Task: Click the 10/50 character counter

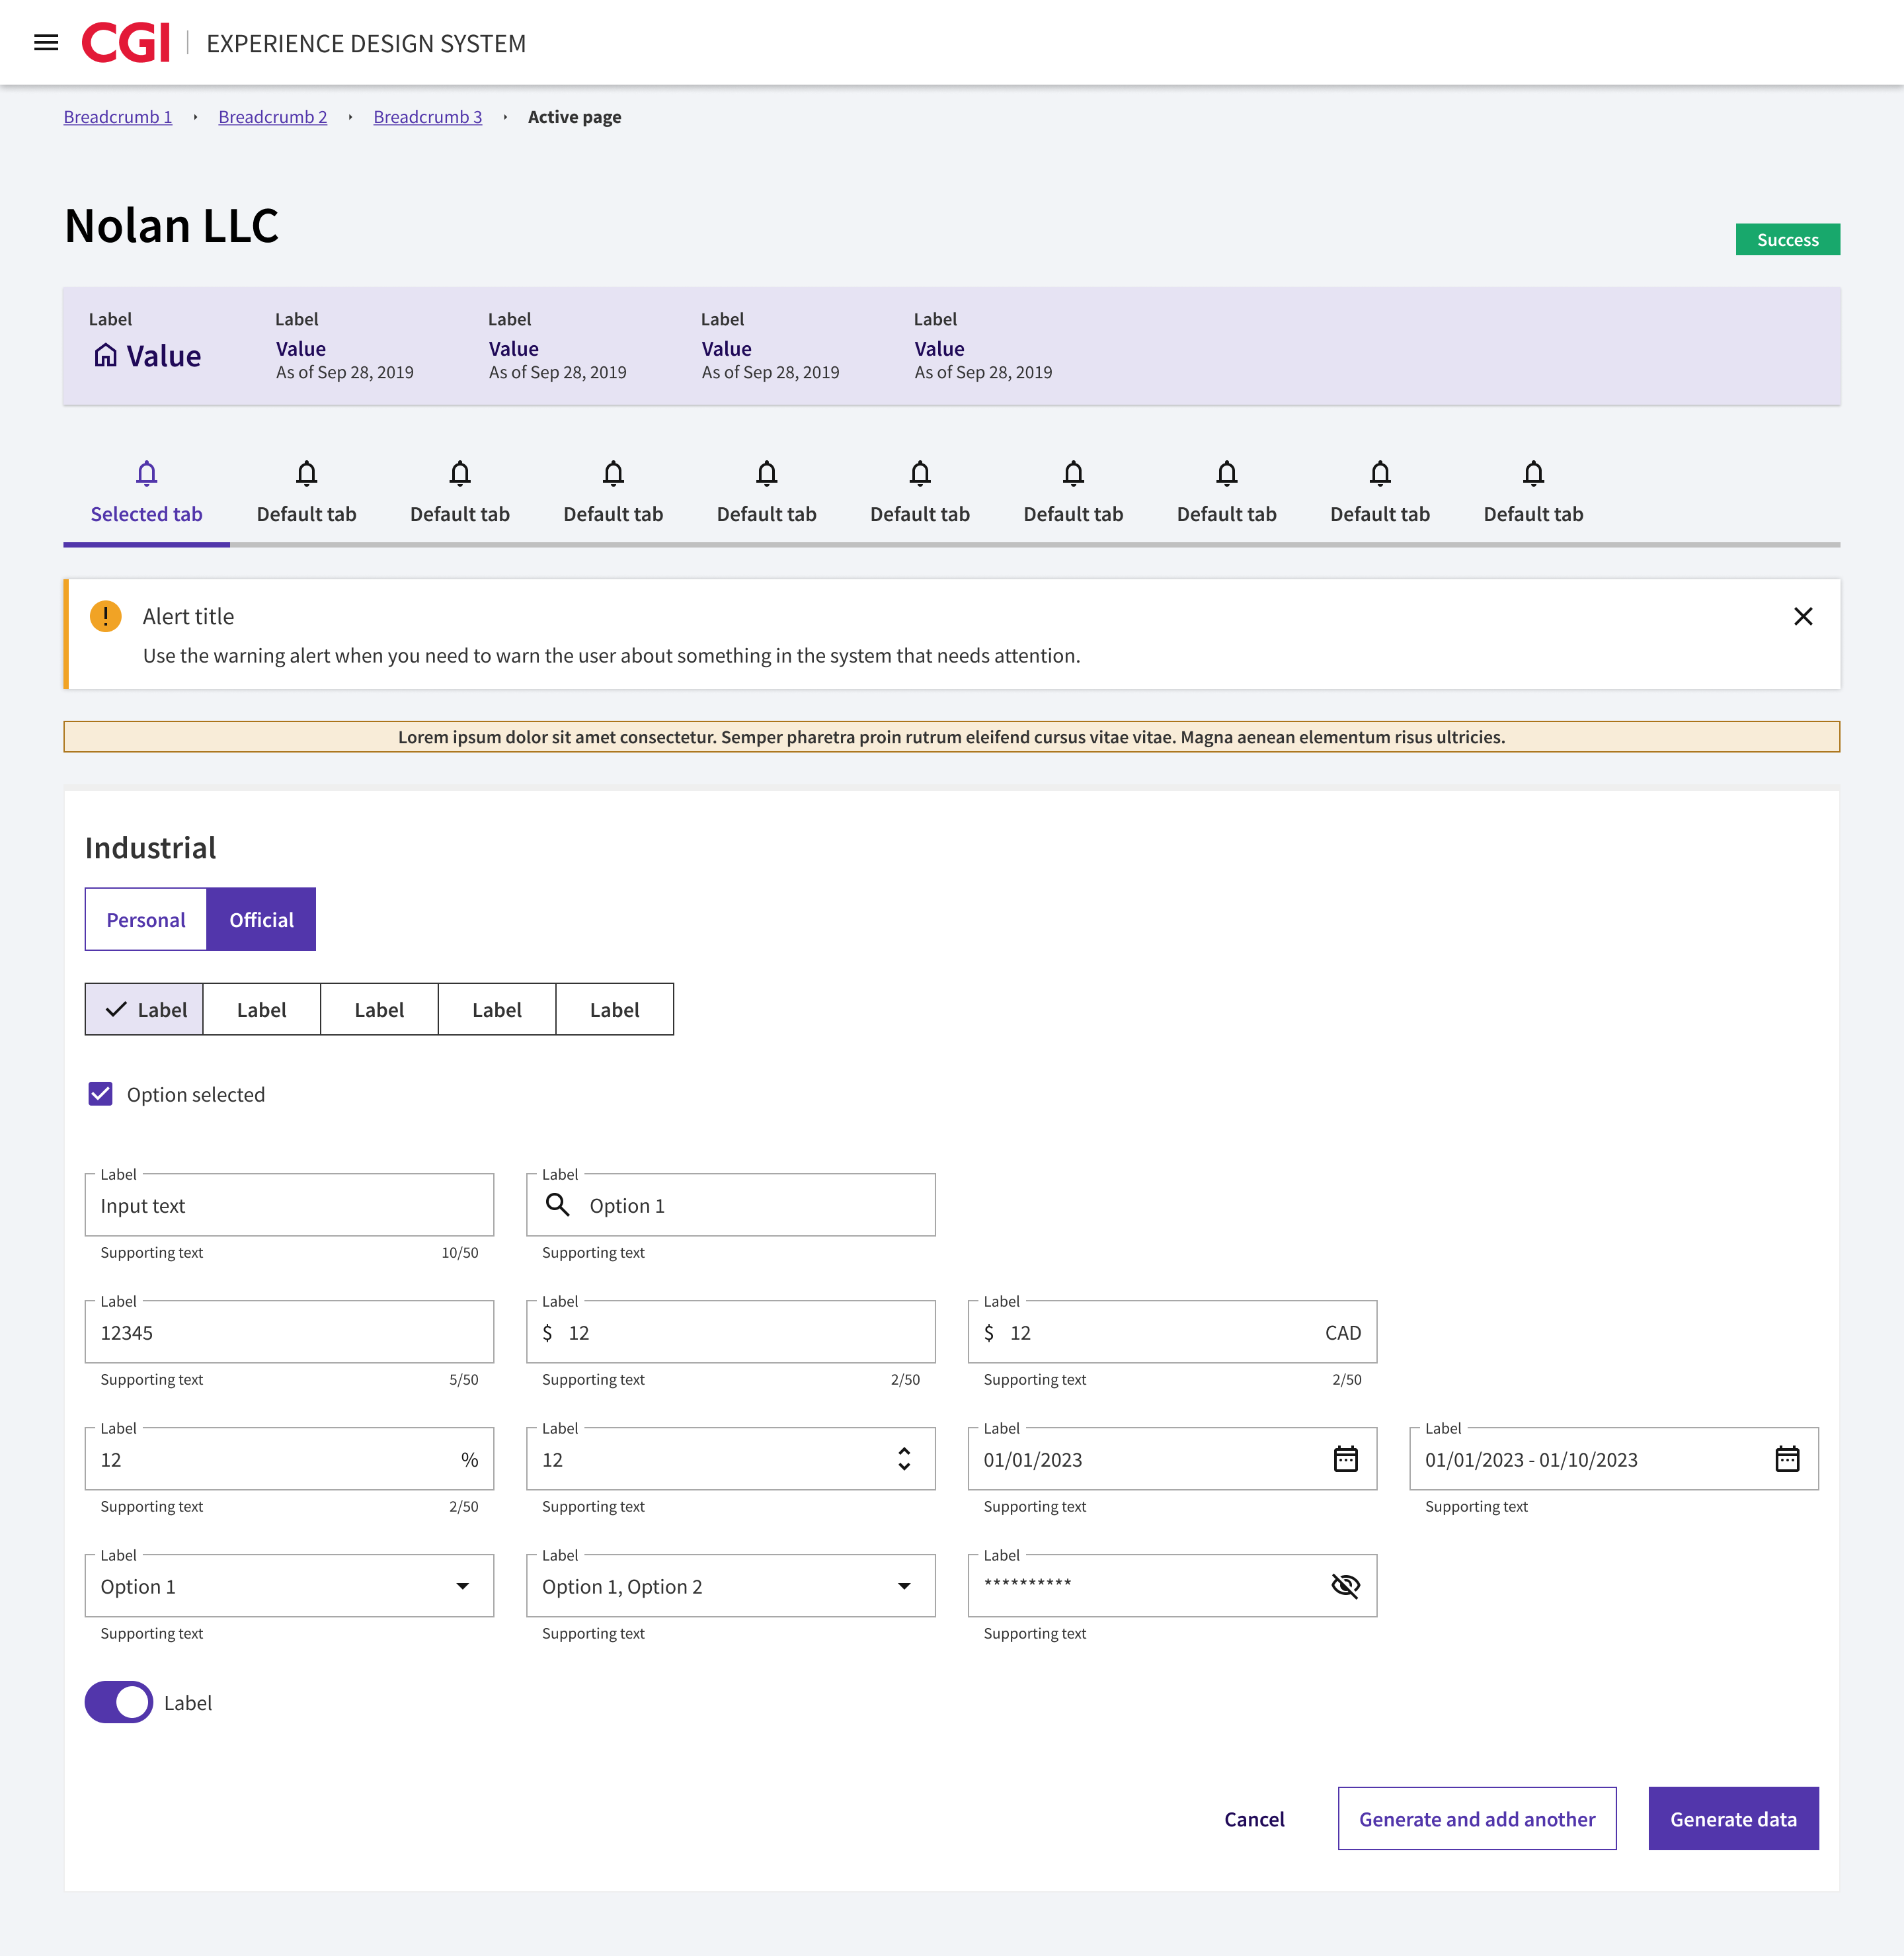Action: tap(460, 1253)
